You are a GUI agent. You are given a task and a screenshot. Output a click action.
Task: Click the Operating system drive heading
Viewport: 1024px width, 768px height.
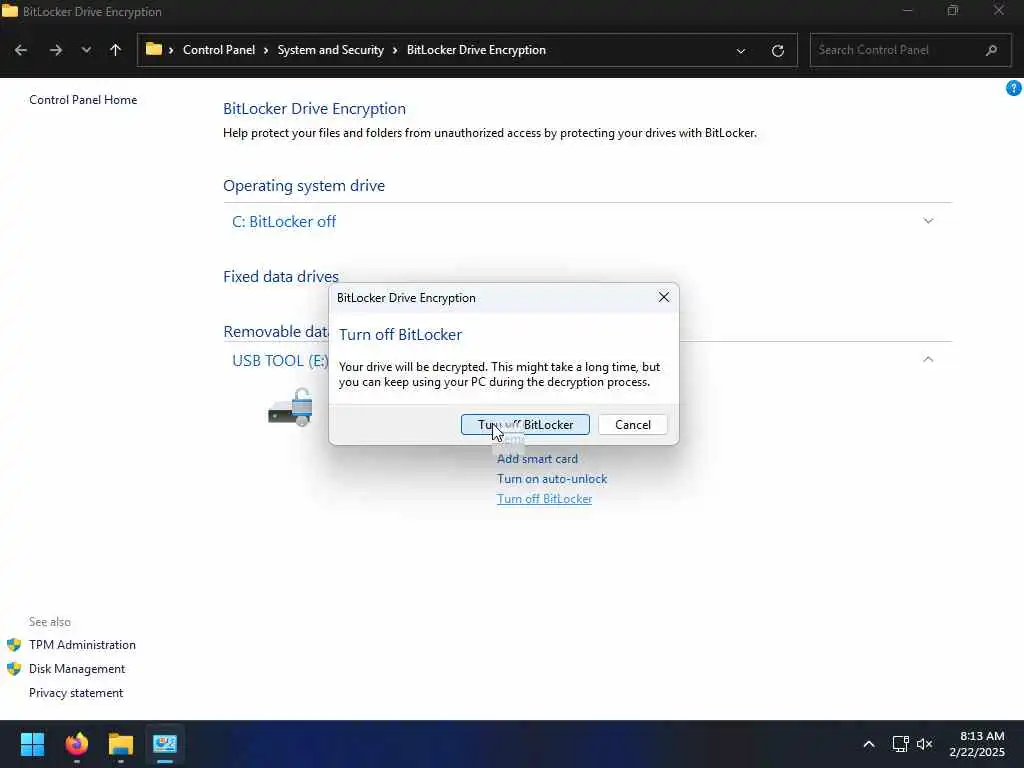click(304, 185)
